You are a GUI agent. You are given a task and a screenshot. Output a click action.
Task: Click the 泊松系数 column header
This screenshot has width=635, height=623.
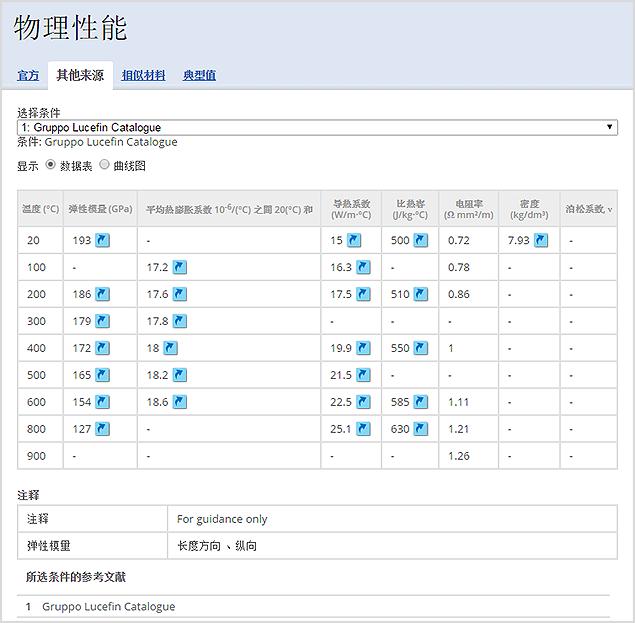pos(589,209)
